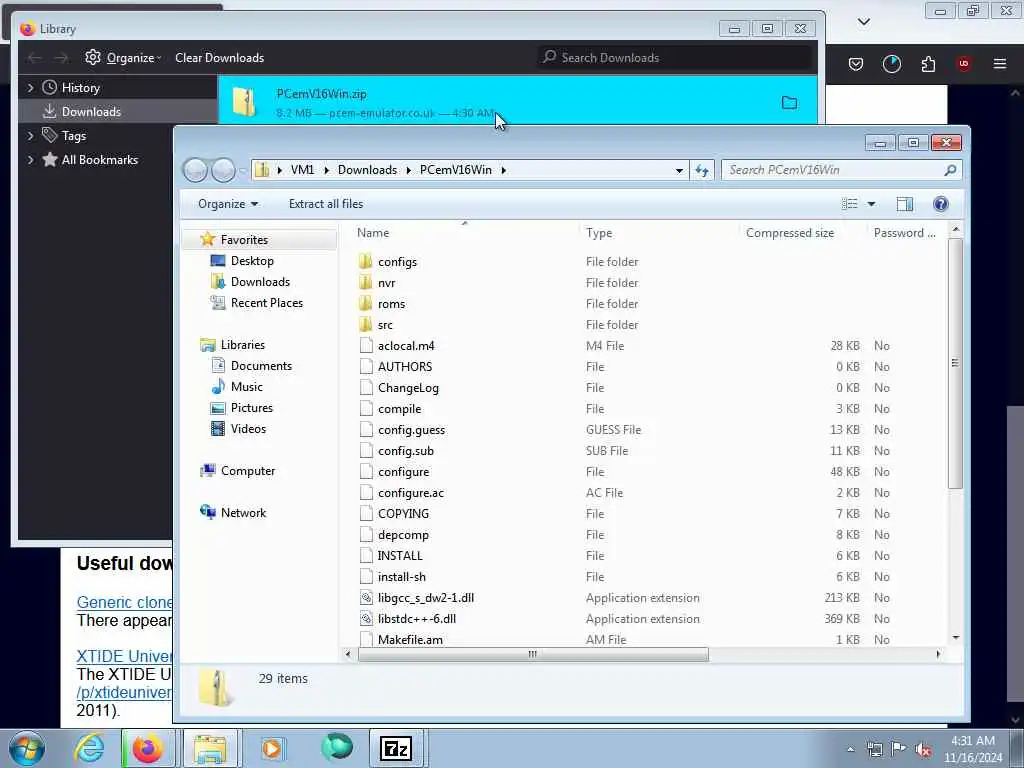Click Firefox Pocket save icon in browser toolbar
The height and width of the screenshot is (768, 1024).
click(856, 64)
